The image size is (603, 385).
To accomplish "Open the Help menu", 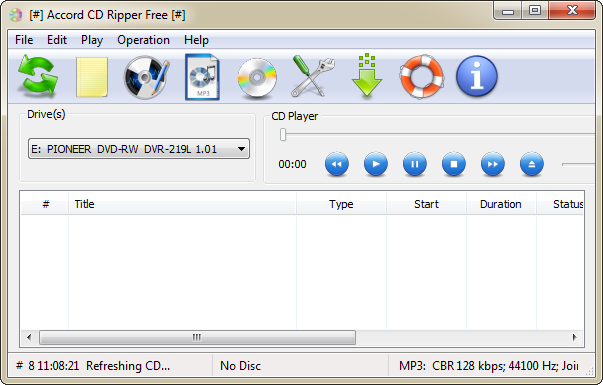I will click(196, 40).
